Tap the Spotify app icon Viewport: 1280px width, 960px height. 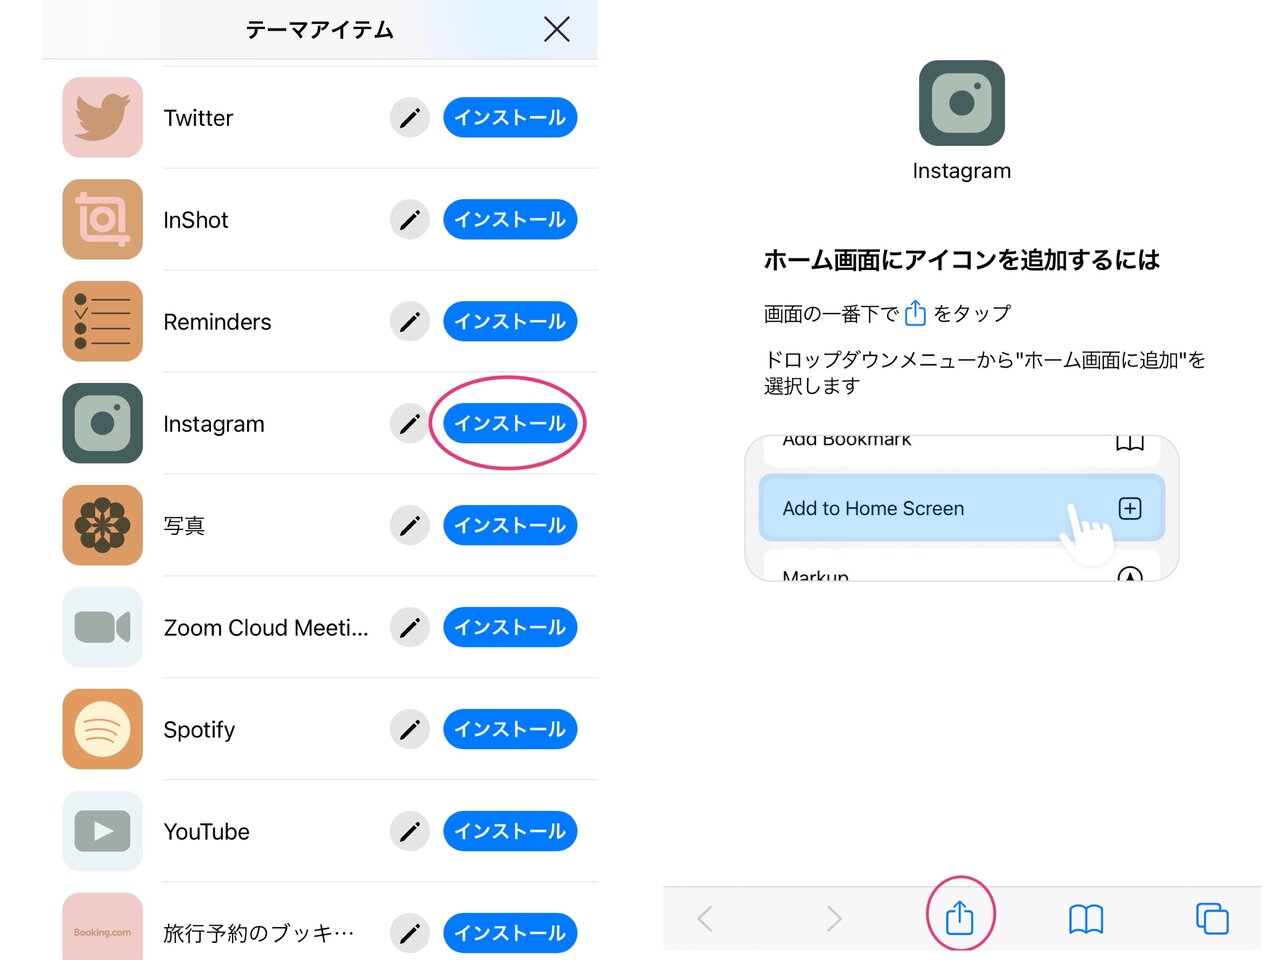point(102,729)
